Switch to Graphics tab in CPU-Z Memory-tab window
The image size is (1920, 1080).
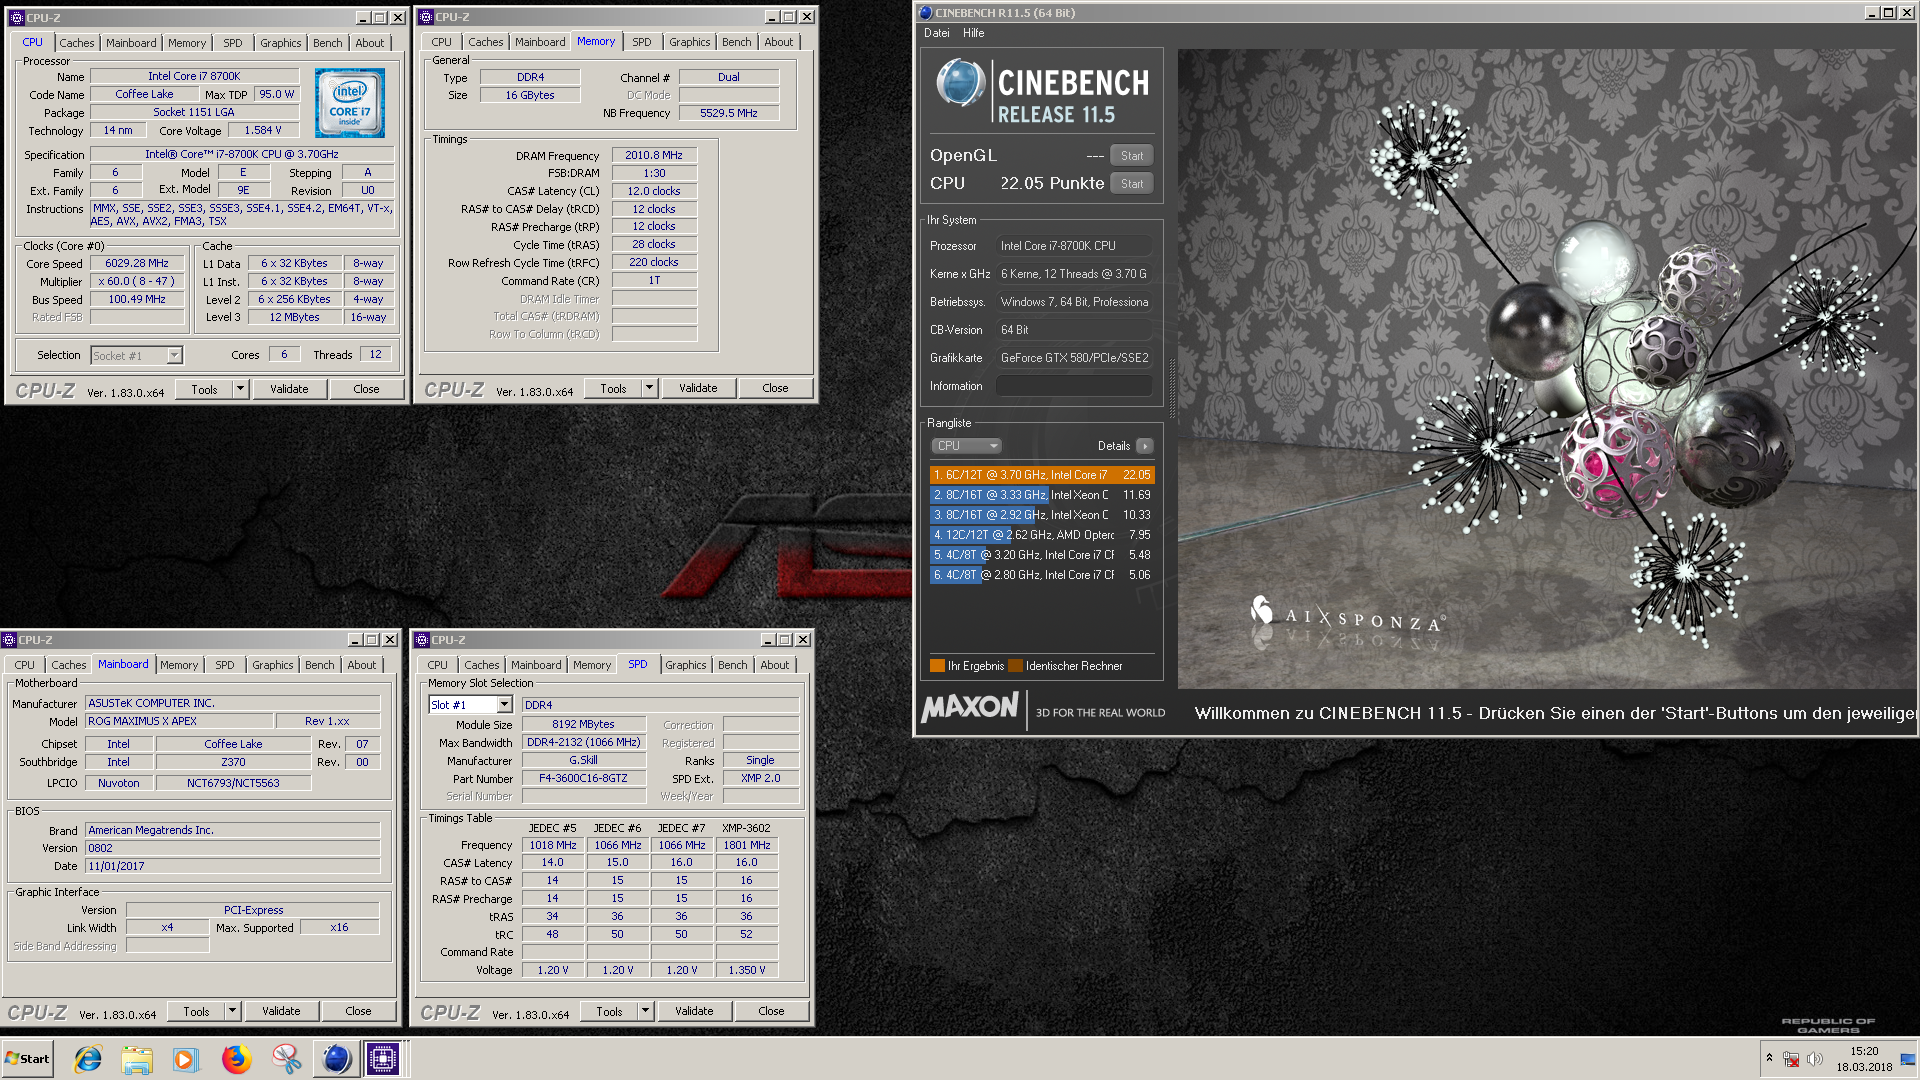[x=690, y=42]
